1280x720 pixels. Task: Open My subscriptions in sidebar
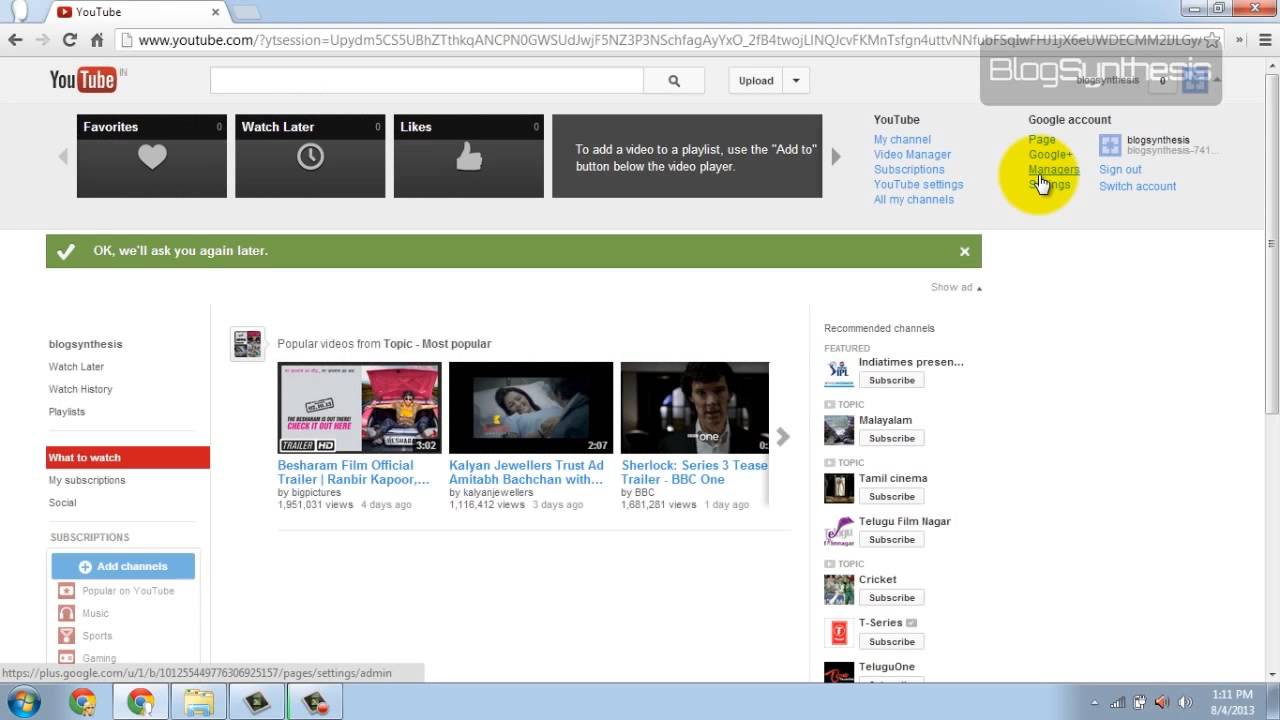pyautogui.click(x=87, y=481)
